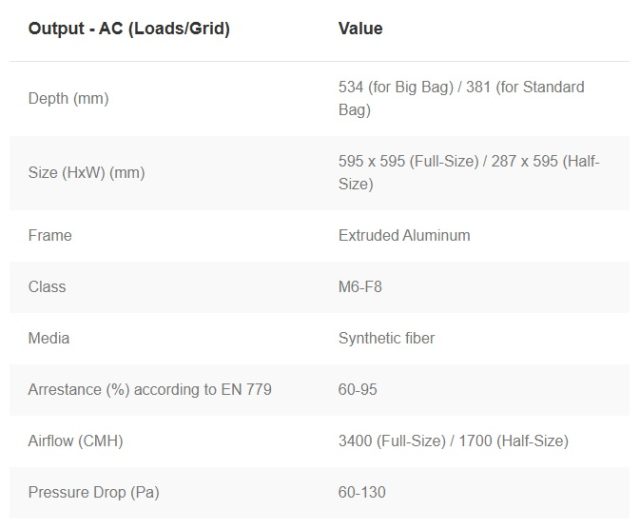This screenshot has height=529, width=640.
Task: Select the "Pressure Drop (Pa)" row label
Action: pos(93,492)
